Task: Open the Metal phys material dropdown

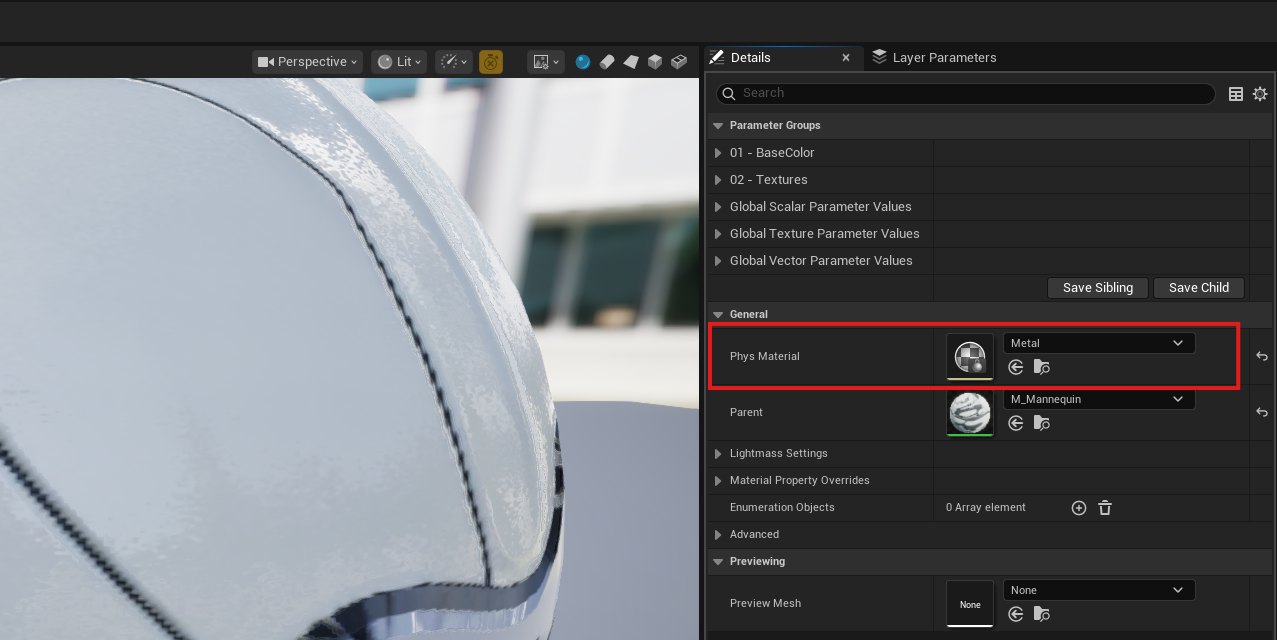Action: click(1099, 343)
